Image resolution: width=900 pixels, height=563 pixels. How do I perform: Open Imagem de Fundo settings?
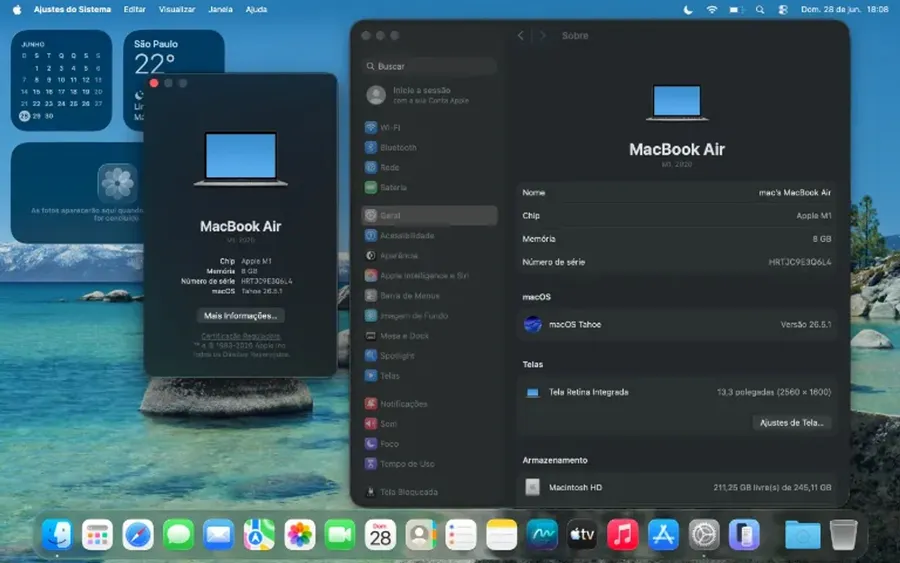(x=429, y=316)
